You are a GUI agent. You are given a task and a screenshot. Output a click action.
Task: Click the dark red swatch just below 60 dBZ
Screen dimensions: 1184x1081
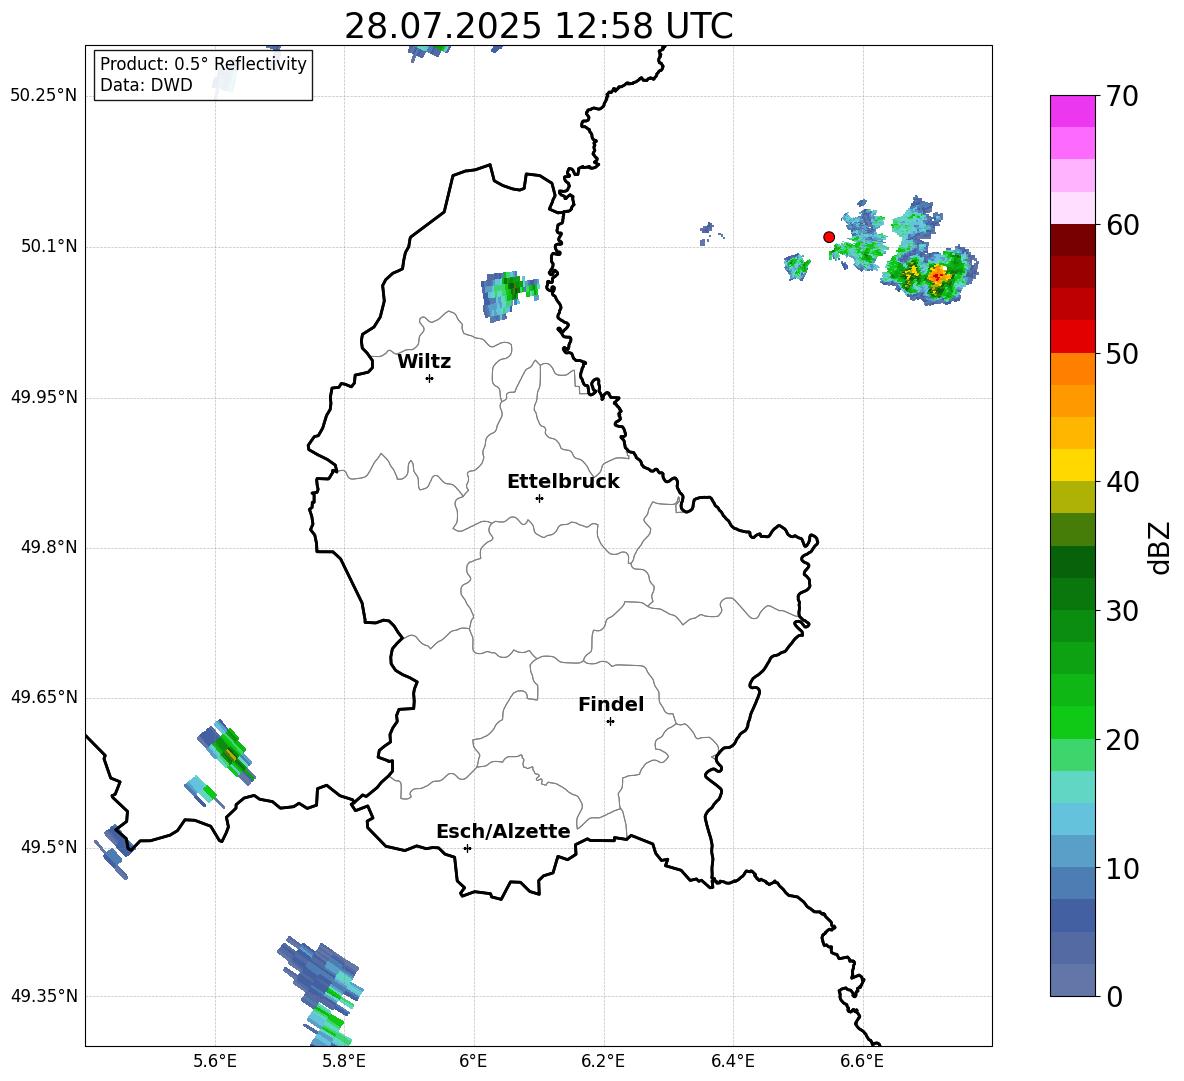(x=1072, y=239)
